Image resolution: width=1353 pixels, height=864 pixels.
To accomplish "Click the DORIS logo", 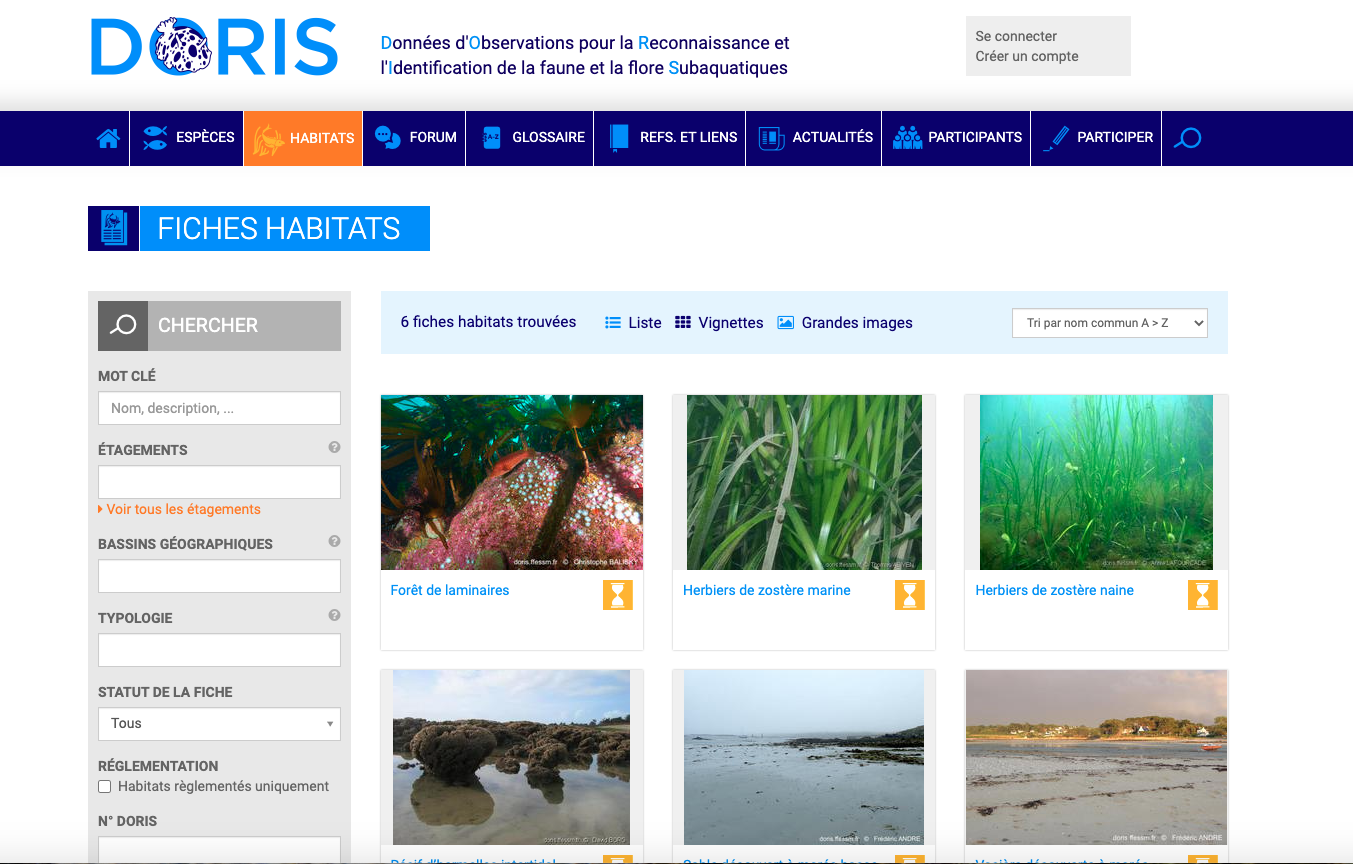I will click(214, 47).
